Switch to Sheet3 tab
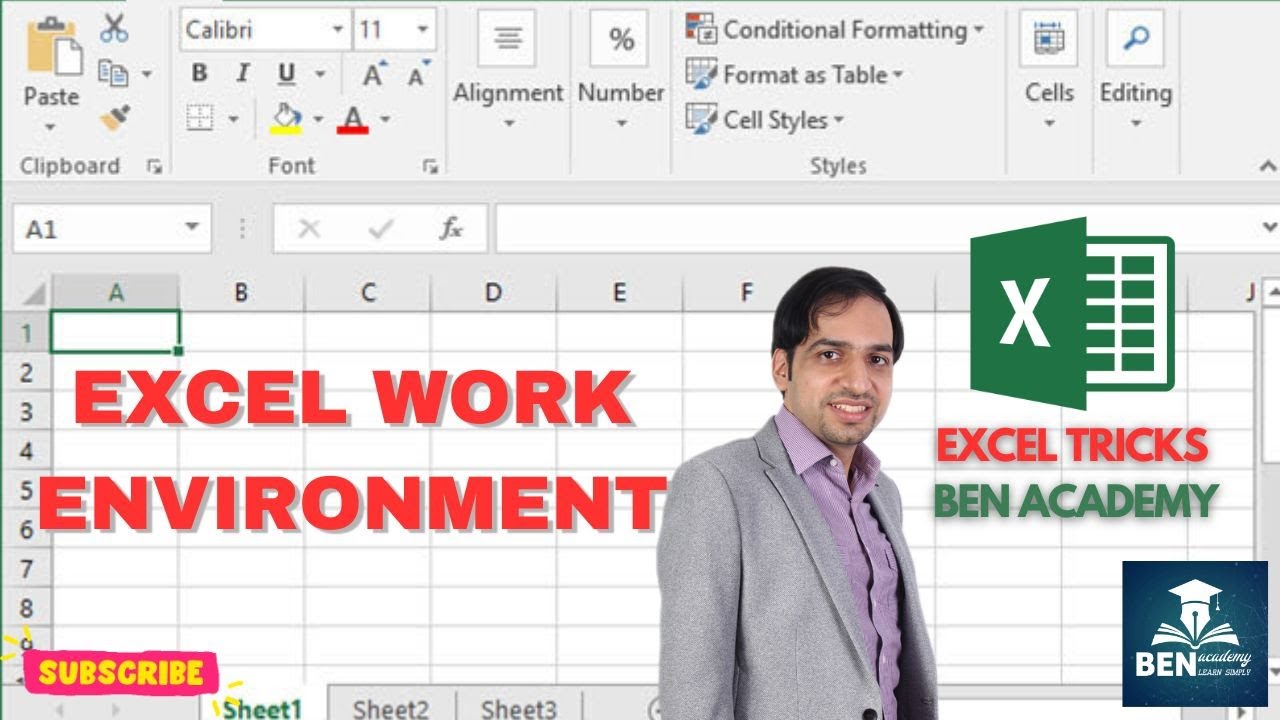This screenshot has height=720, width=1280. tap(519, 708)
